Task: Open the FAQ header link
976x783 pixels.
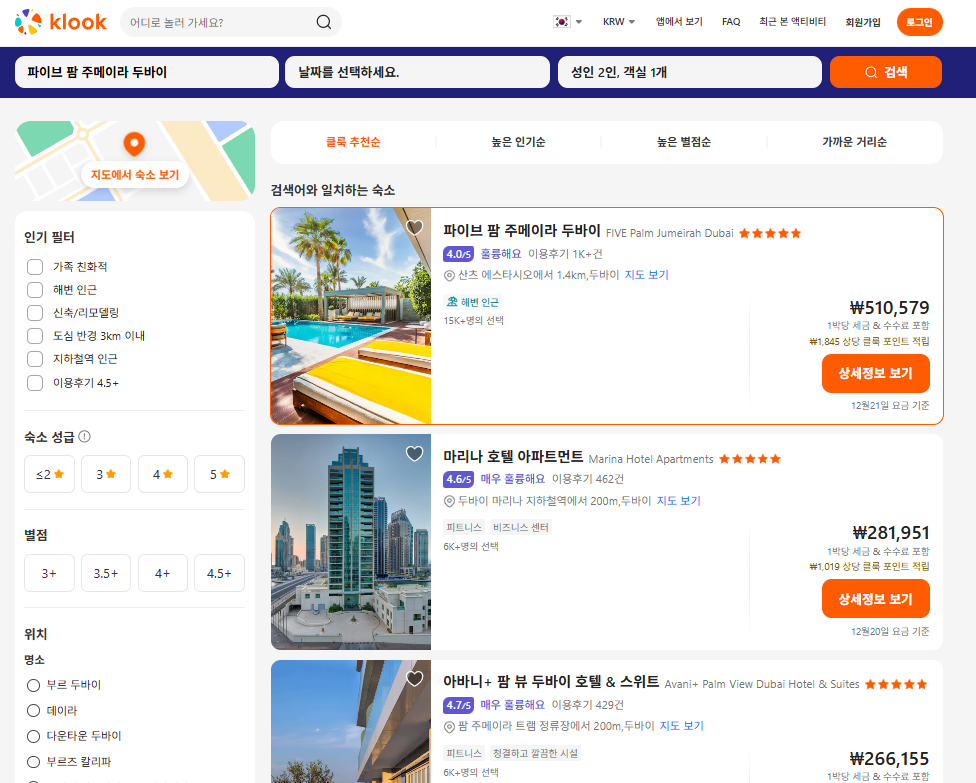Action: 731,22
